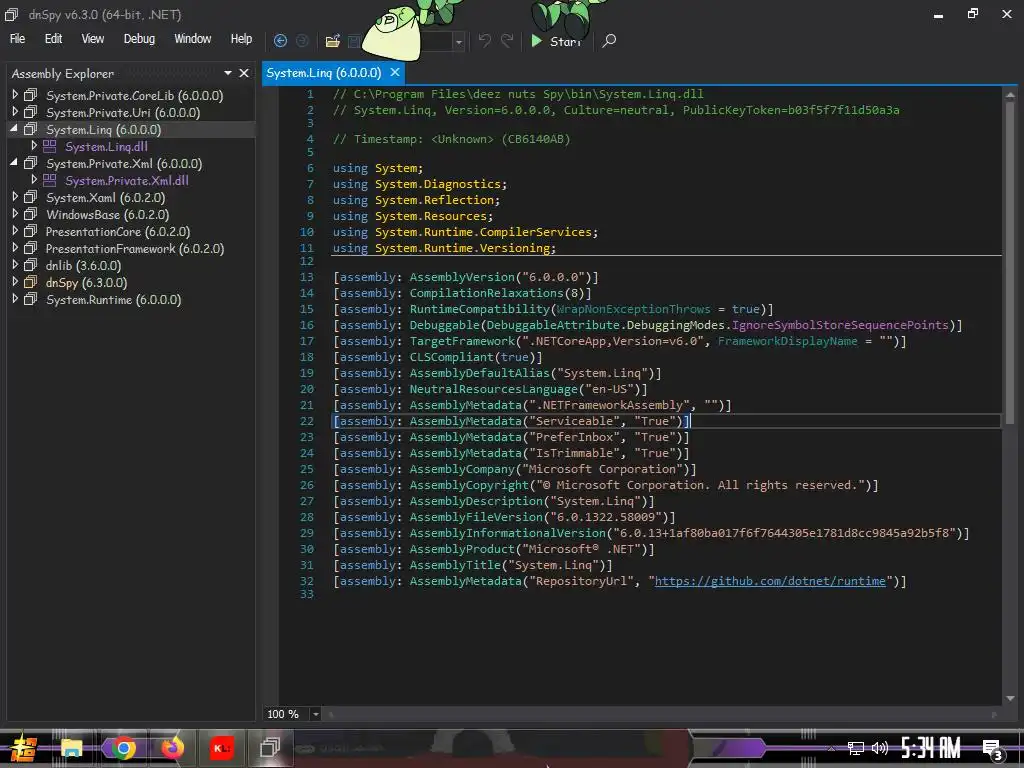
Task: Click the AssemblyFileVersion line 28
Action: [504, 517]
